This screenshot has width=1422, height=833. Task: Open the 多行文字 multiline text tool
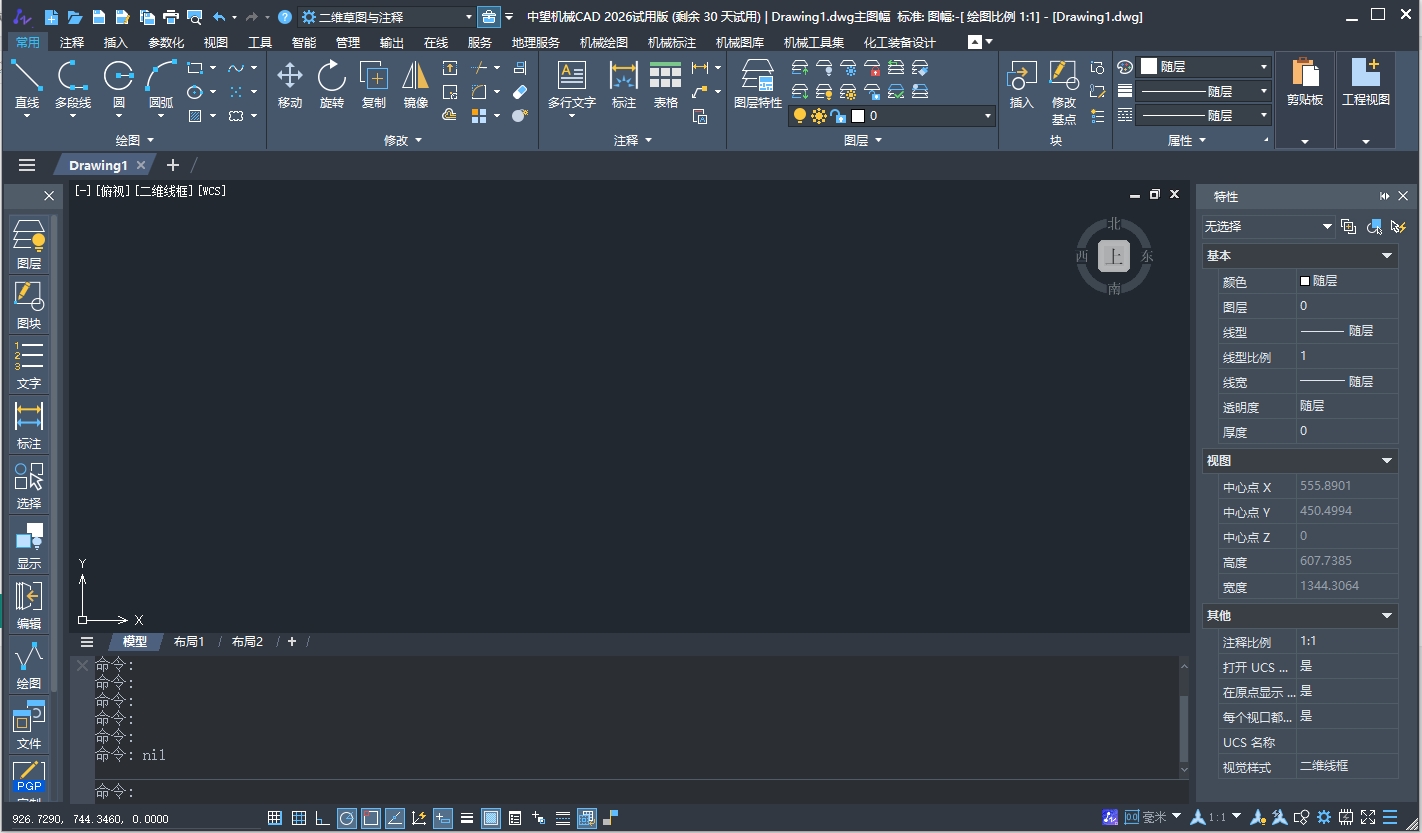click(572, 84)
